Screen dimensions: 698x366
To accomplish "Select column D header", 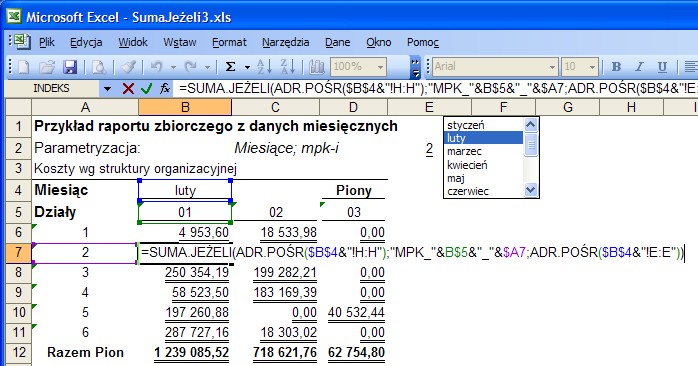I will pyautogui.click(x=353, y=107).
